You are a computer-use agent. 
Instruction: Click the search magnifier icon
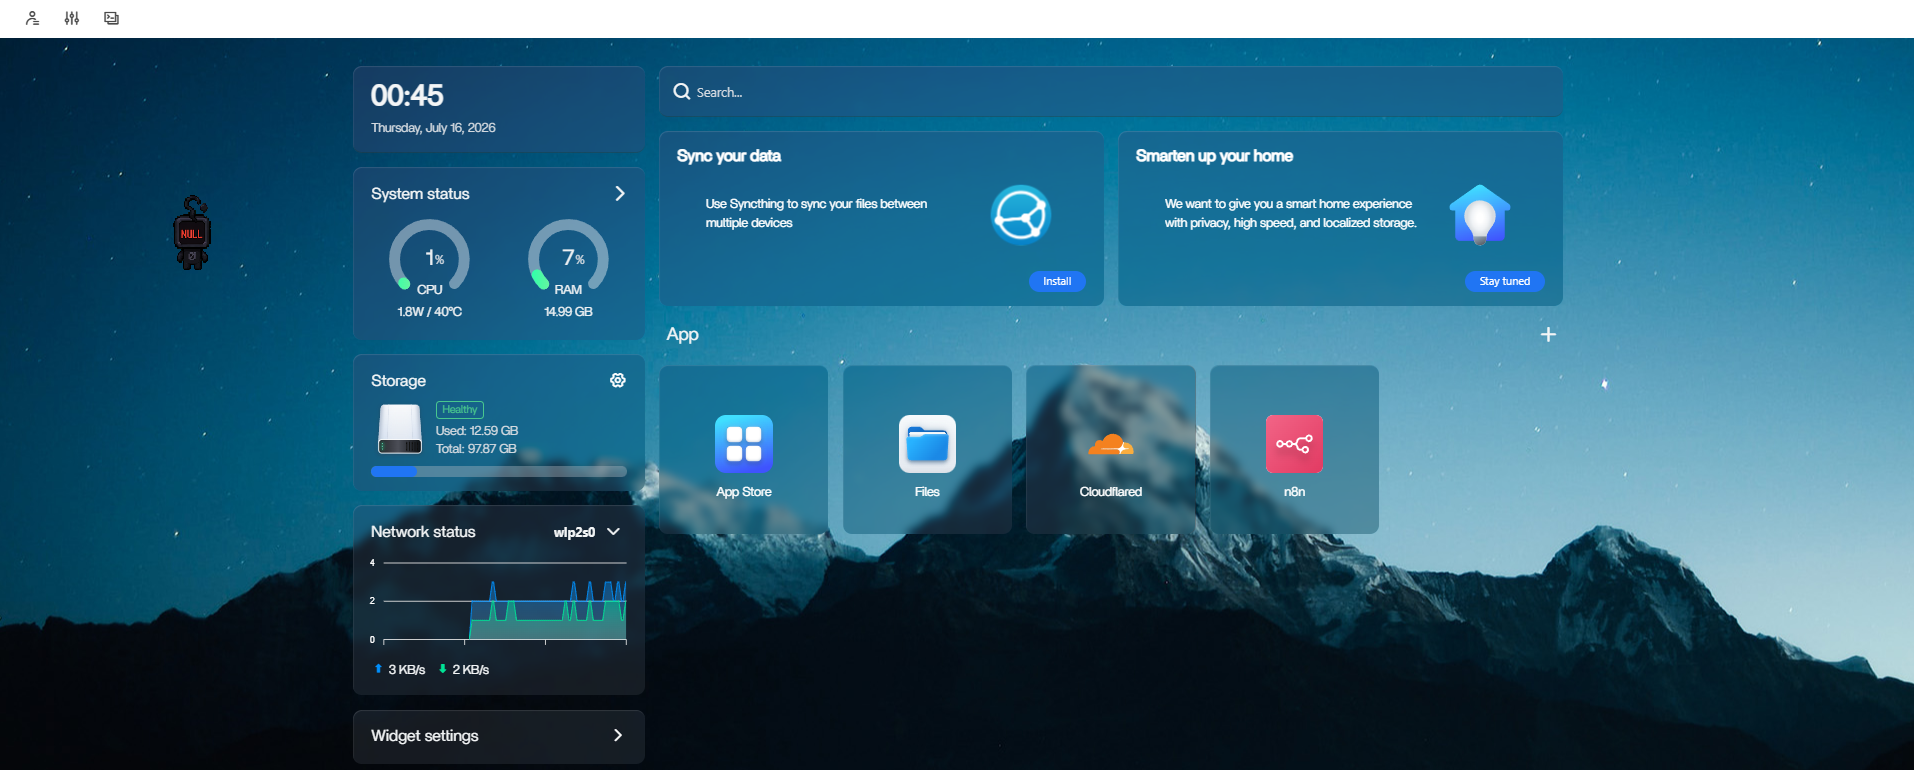click(682, 92)
